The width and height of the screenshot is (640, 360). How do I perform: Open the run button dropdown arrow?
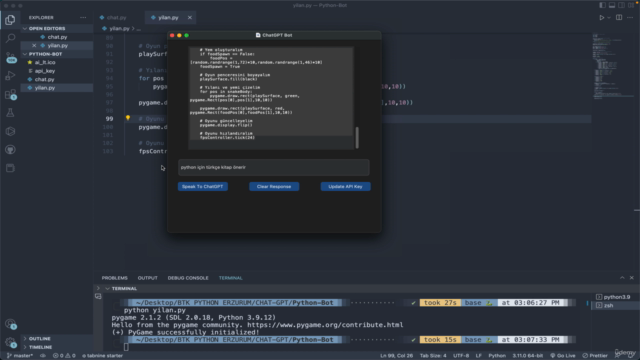(x=609, y=18)
